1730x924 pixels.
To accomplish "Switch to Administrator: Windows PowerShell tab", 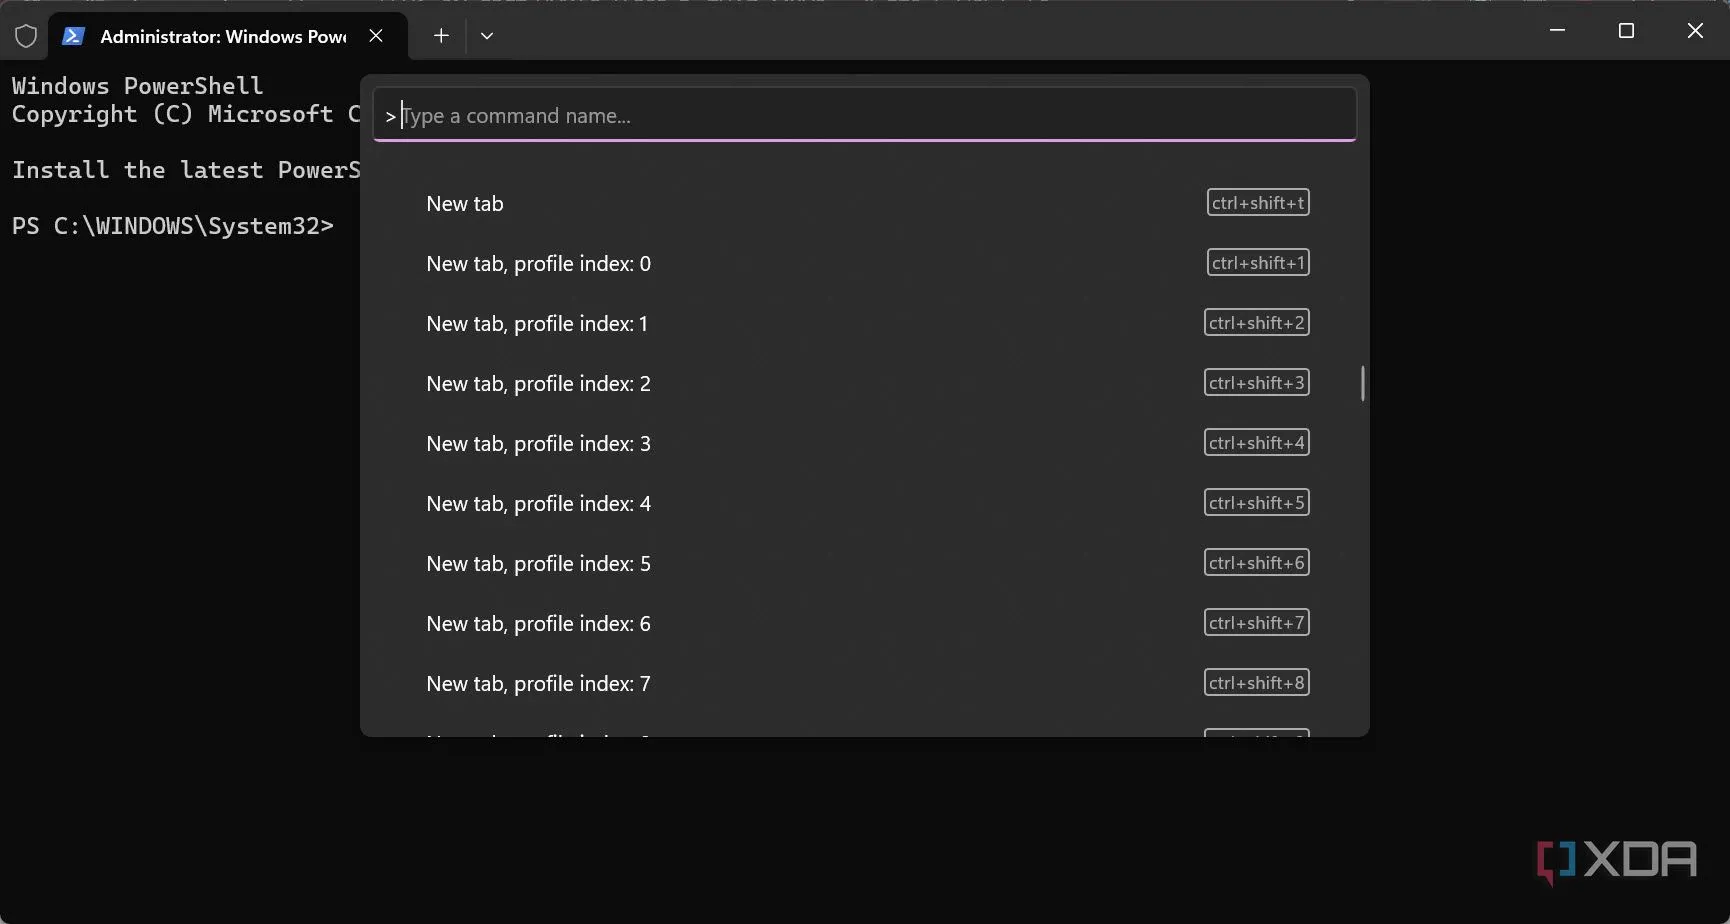I will [223, 37].
